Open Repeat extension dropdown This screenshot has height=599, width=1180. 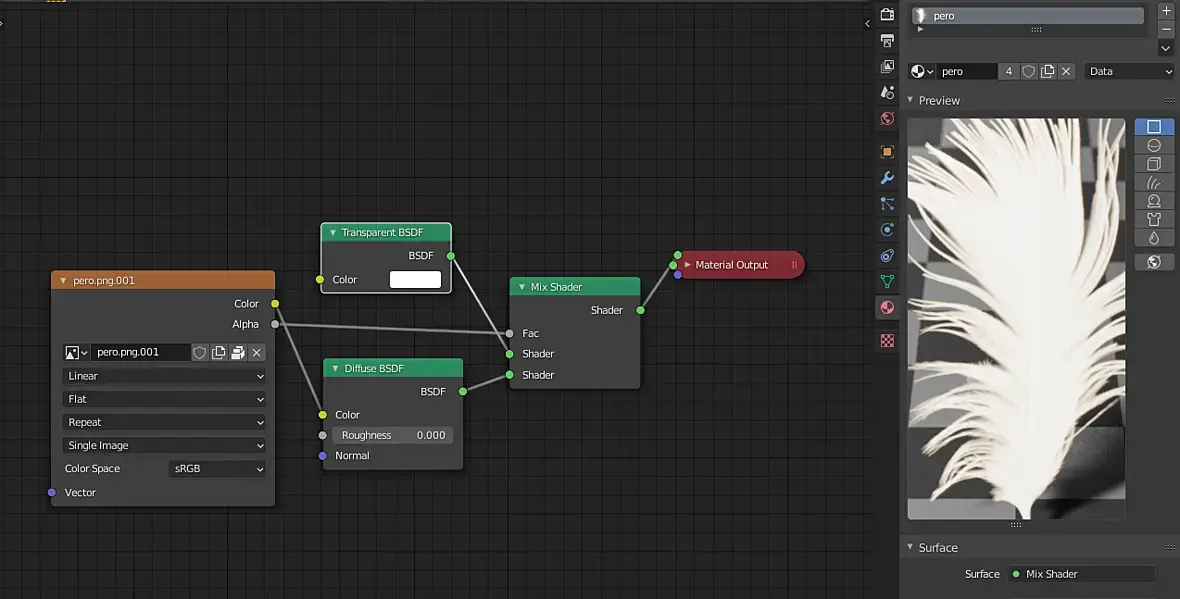(165, 422)
